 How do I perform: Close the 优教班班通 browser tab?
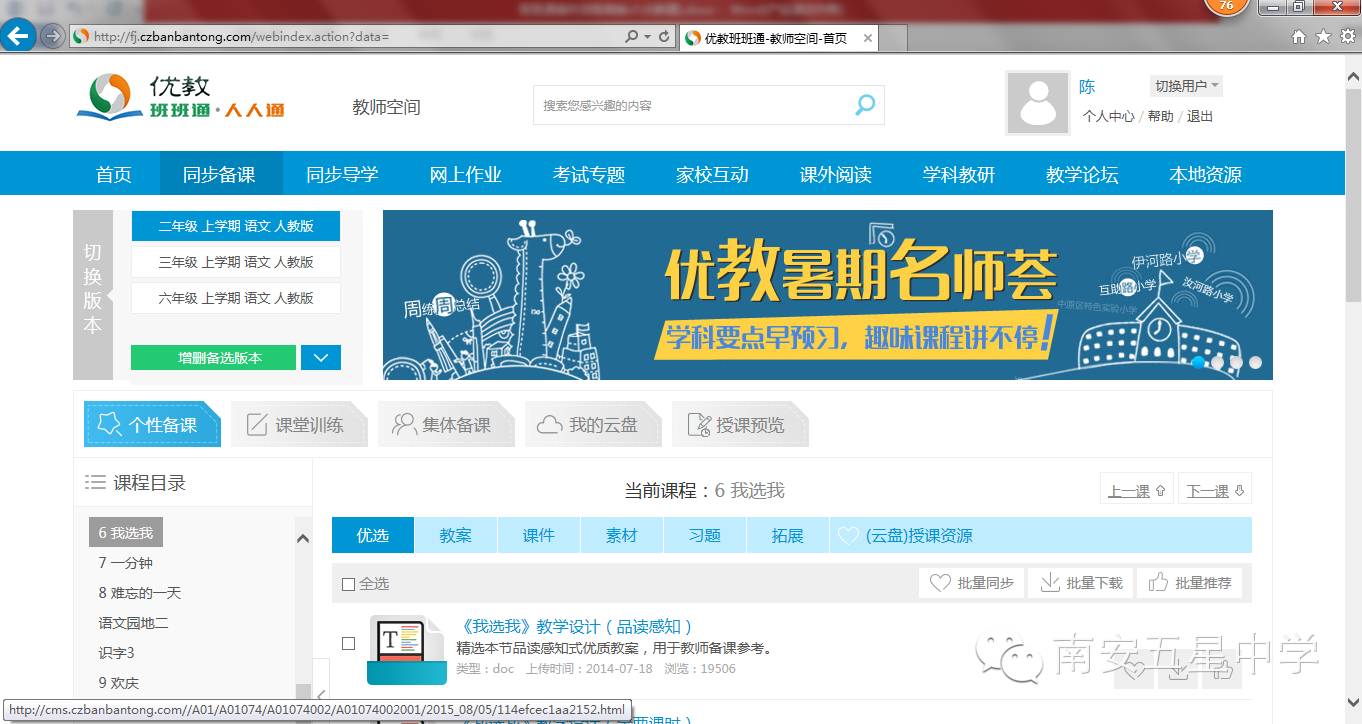[x=868, y=38]
